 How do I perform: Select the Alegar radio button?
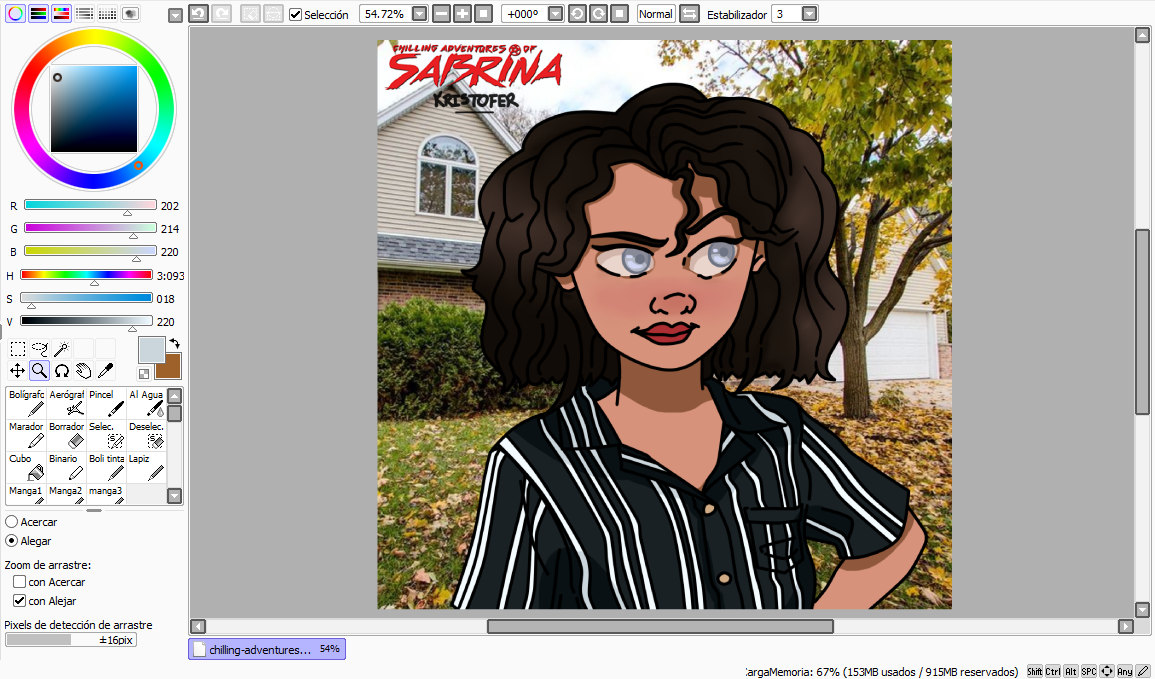[12, 541]
